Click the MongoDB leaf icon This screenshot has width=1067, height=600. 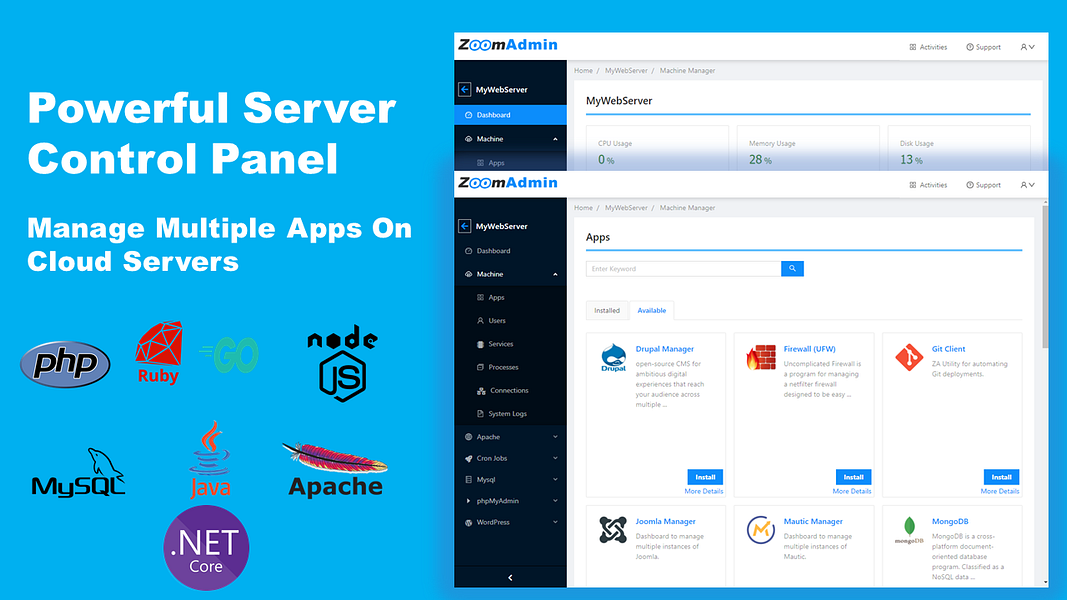point(909,530)
